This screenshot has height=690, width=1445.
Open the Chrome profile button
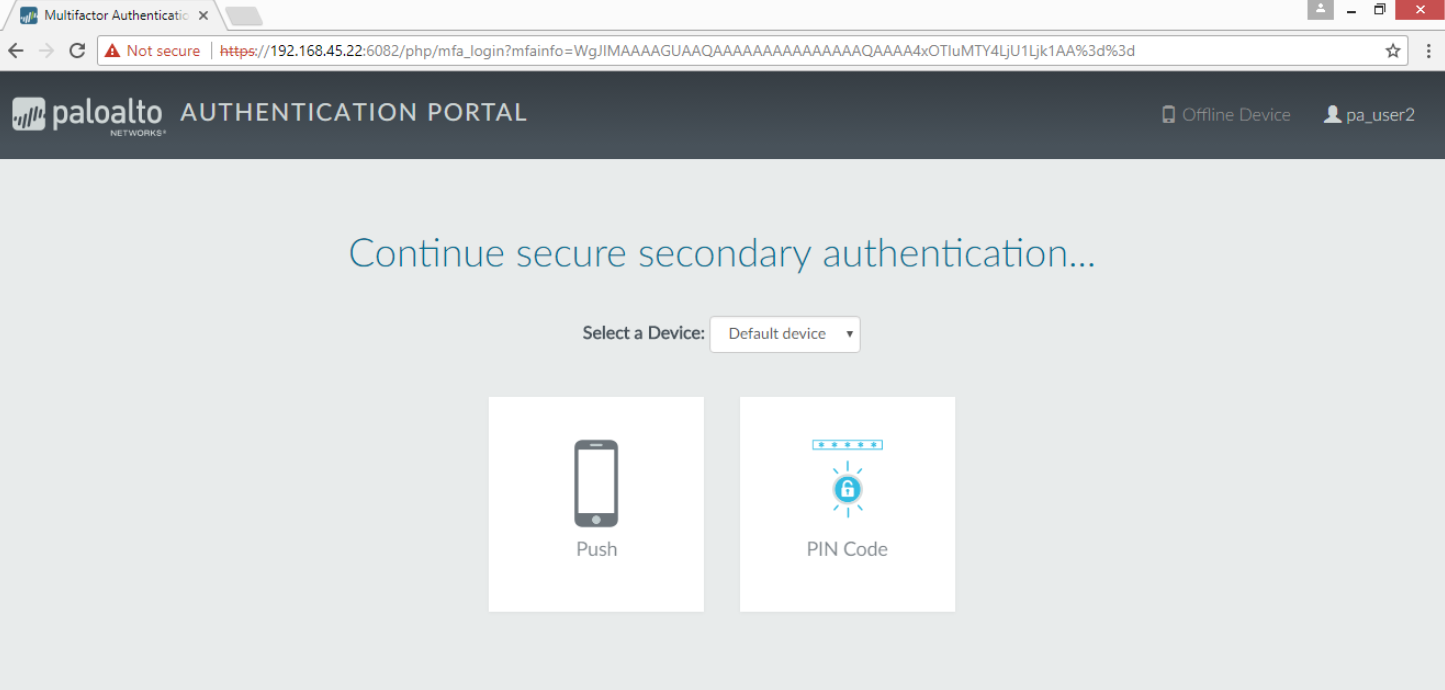[x=1320, y=10]
